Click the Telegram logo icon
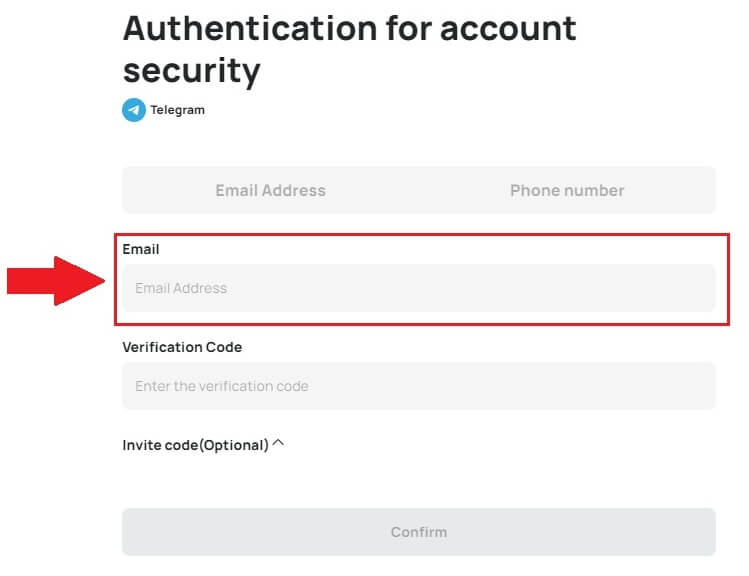The height and width of the screenshot is (576, 749). coord(134,110)
